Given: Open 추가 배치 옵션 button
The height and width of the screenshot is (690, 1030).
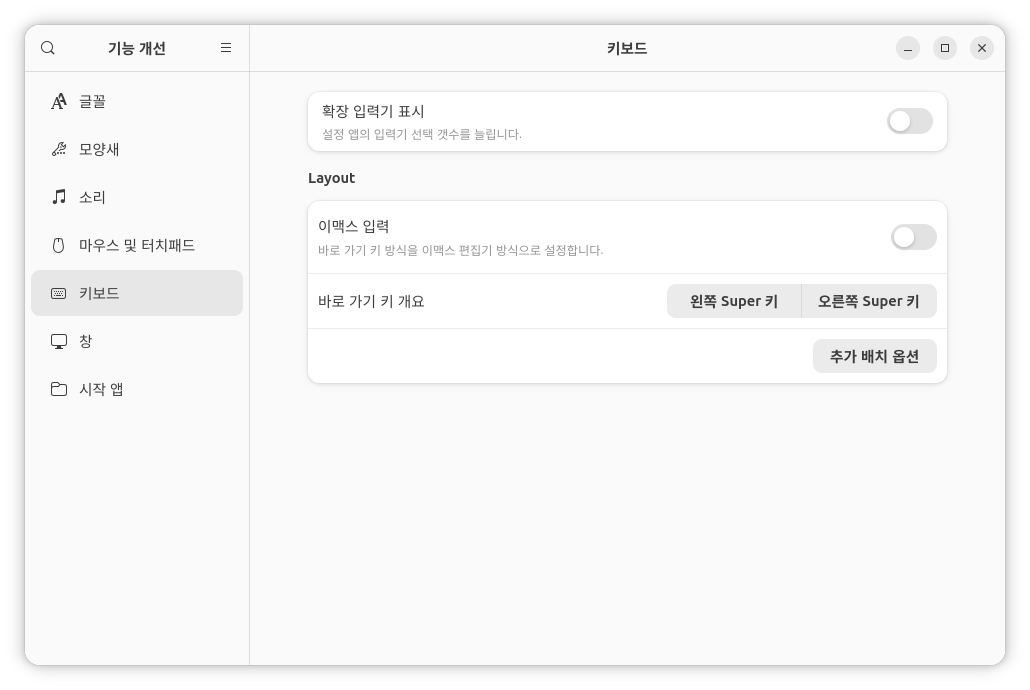Looking at the screenshot, I should 874,356.
